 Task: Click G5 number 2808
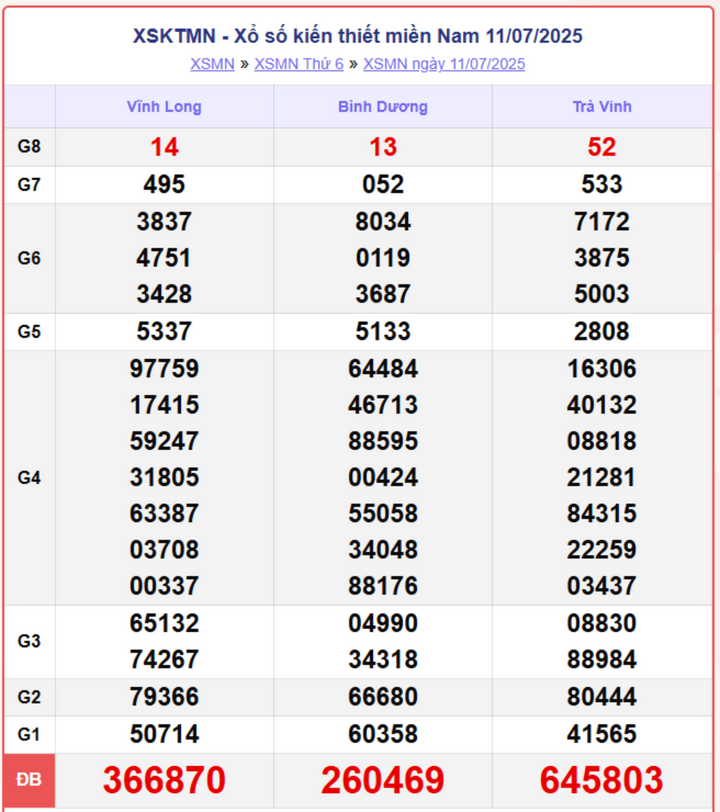pos(601,331)
